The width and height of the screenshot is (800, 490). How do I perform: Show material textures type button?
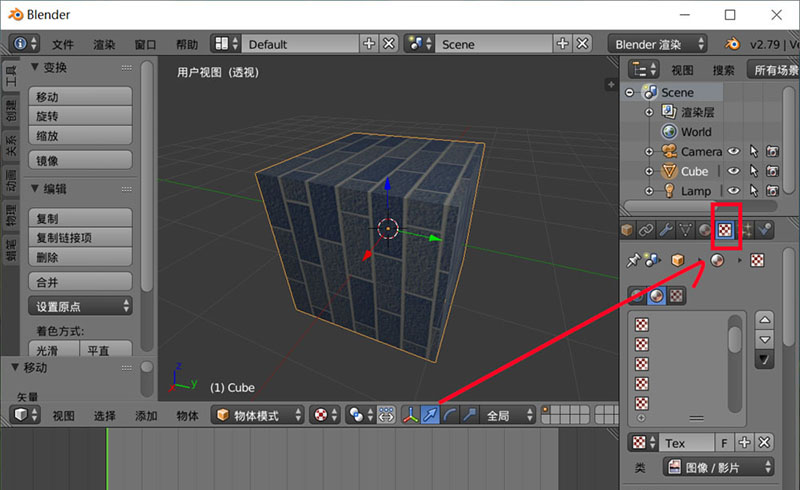pyautogui.click(x=657, y=296)
